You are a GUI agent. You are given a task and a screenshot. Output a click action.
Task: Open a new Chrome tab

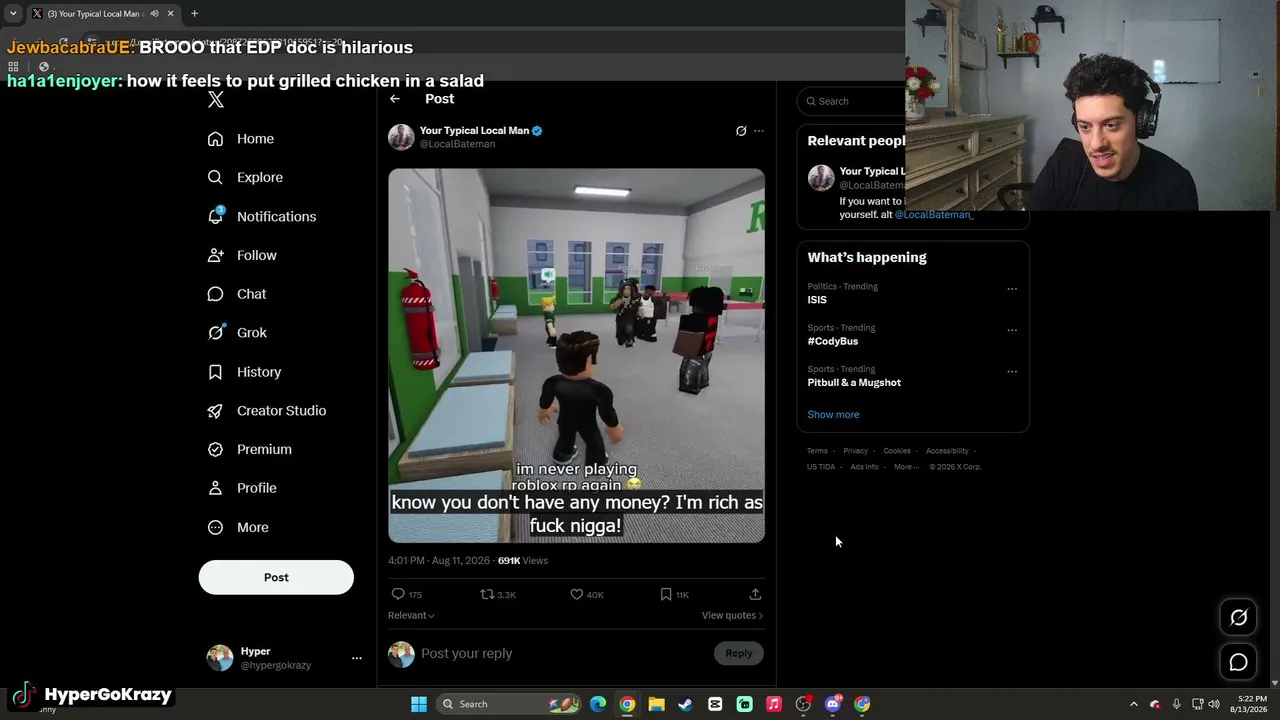click(x=194, y=14)
